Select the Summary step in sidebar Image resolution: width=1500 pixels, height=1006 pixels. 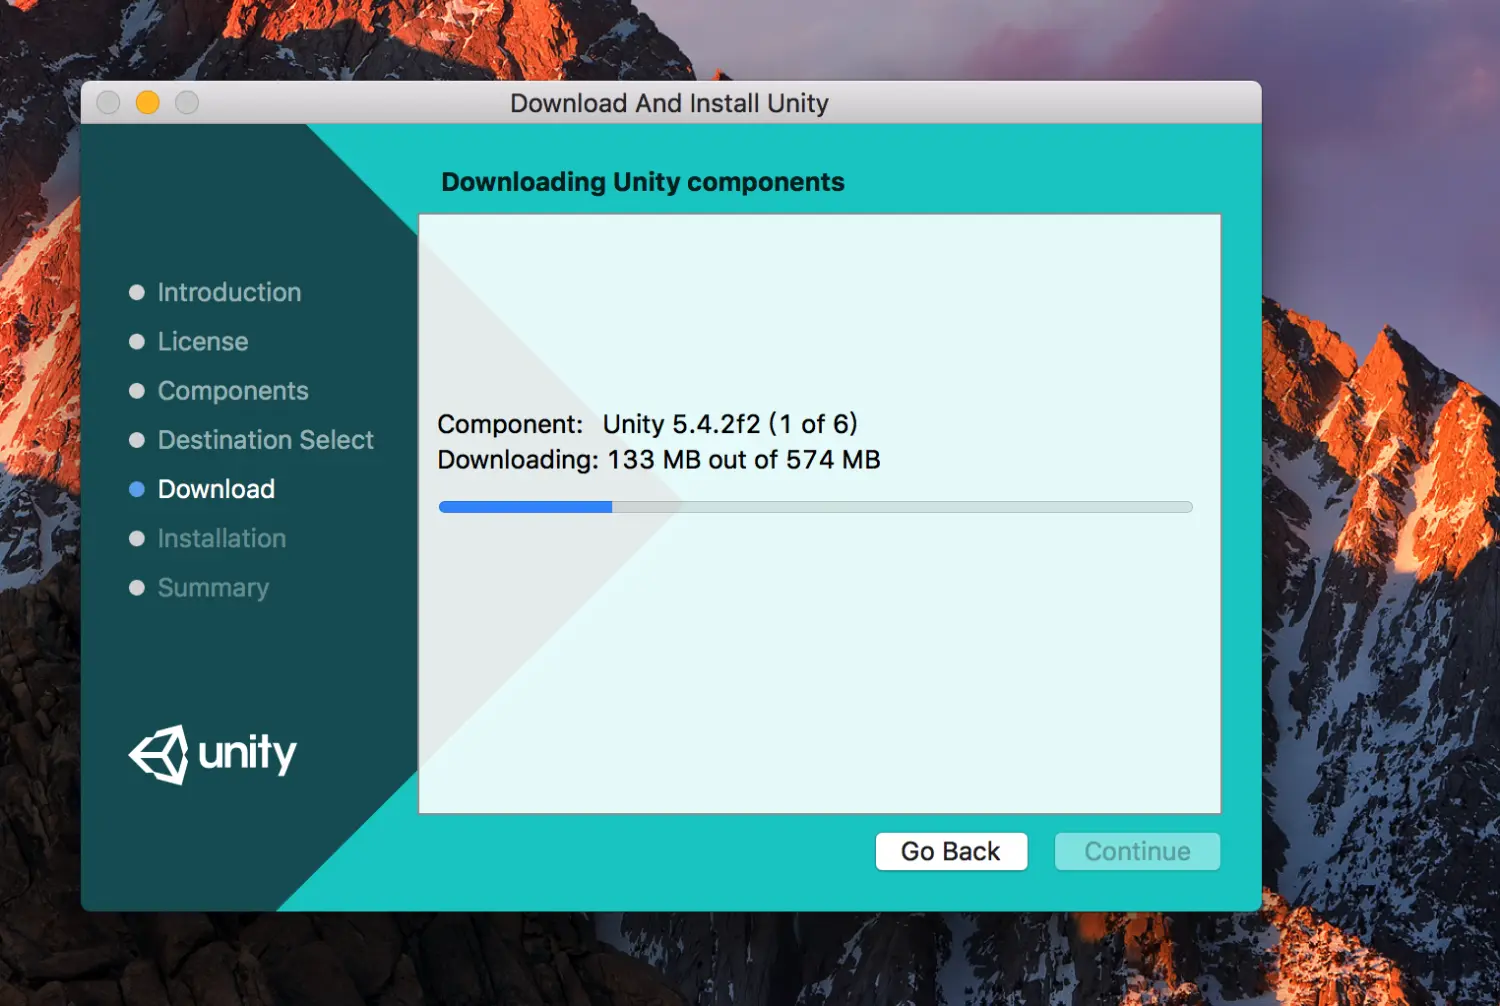click(x=199, y=587)
